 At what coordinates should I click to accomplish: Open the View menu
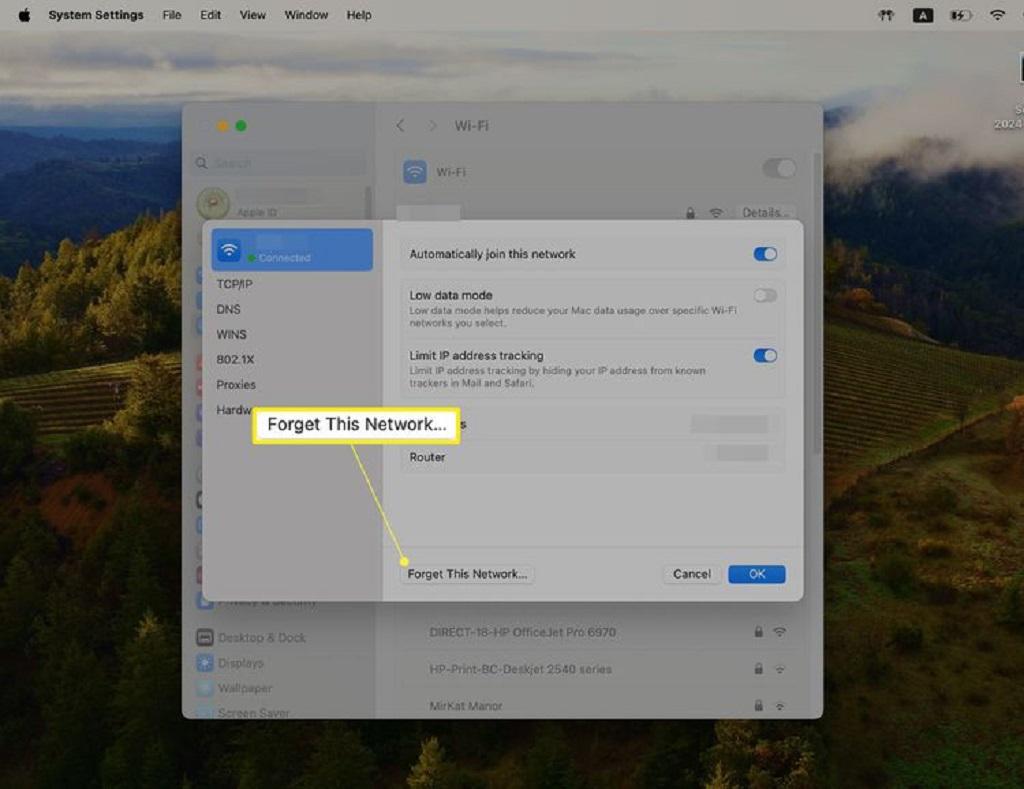252,14
